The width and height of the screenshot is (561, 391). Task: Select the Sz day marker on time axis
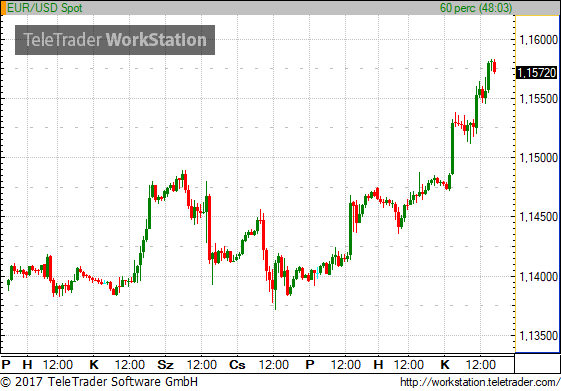[166, 365]
